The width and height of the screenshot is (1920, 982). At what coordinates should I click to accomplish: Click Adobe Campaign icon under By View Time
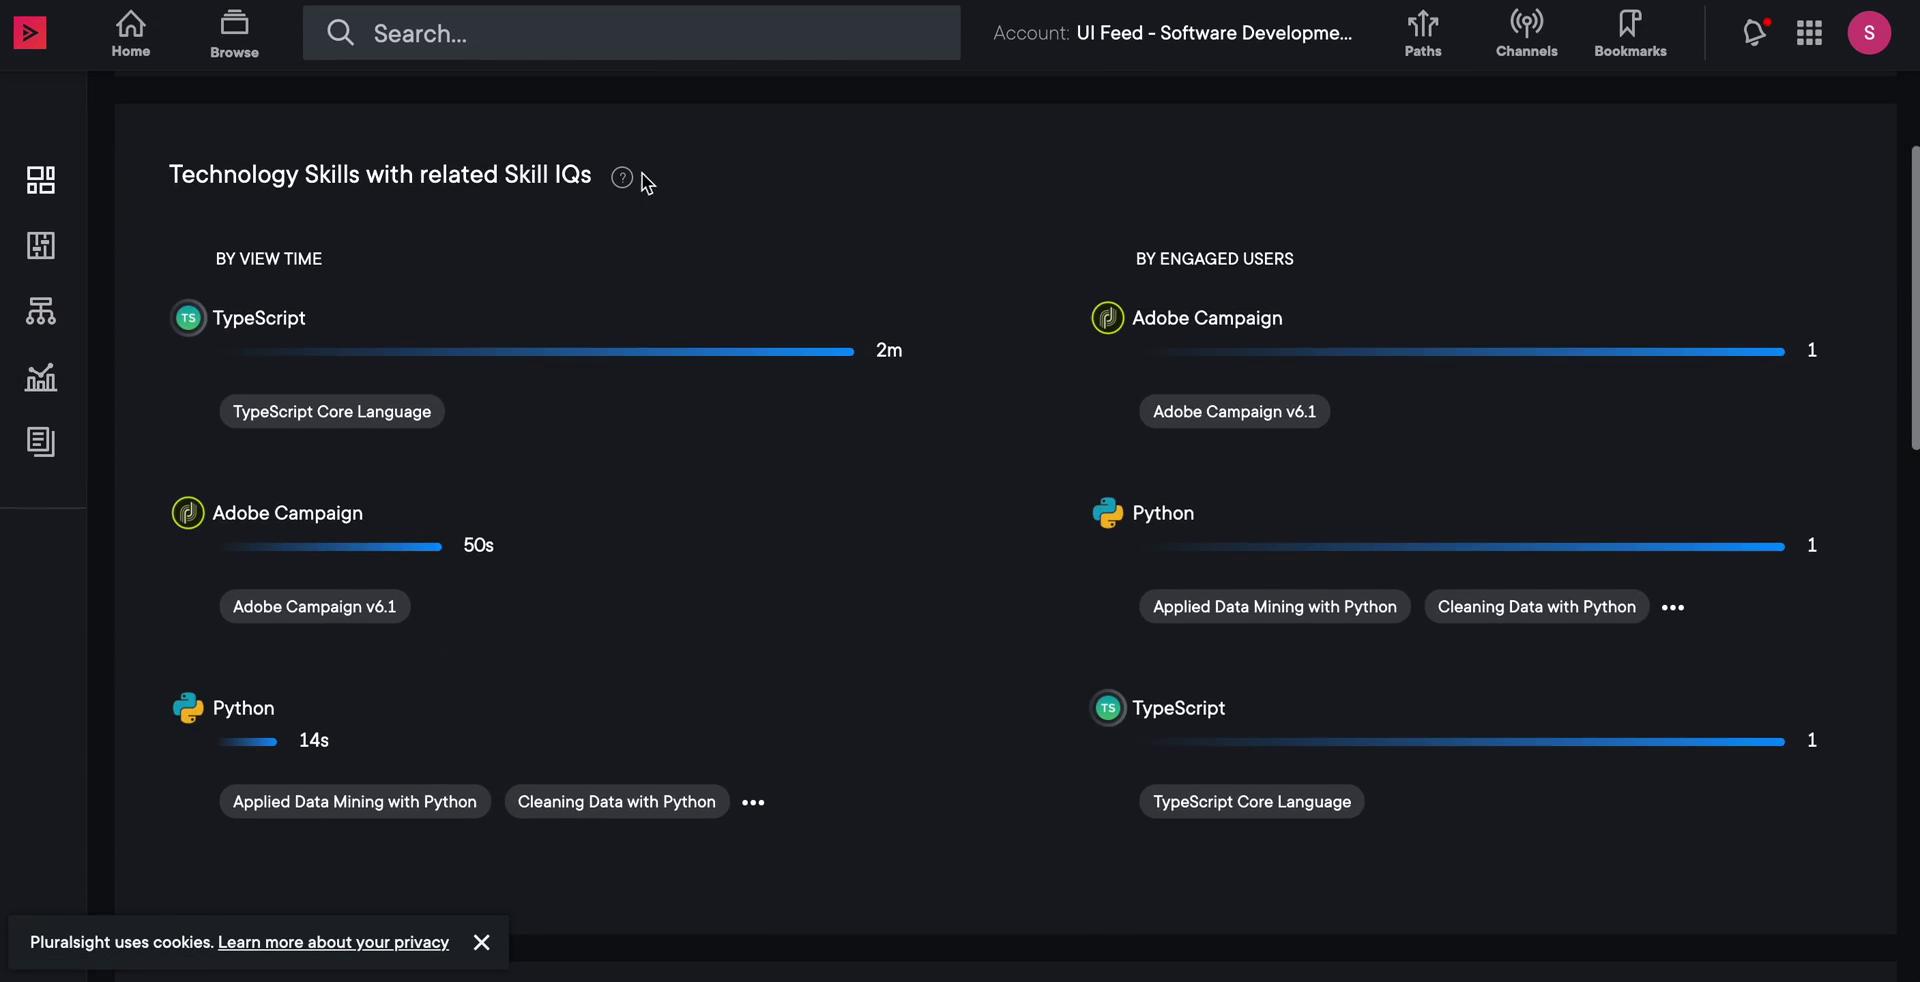[188, 513]
